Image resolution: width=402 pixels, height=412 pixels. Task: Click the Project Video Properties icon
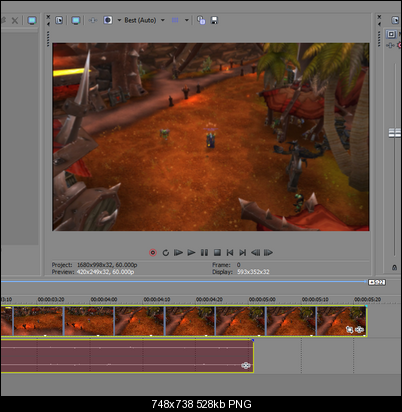[59, 20]
